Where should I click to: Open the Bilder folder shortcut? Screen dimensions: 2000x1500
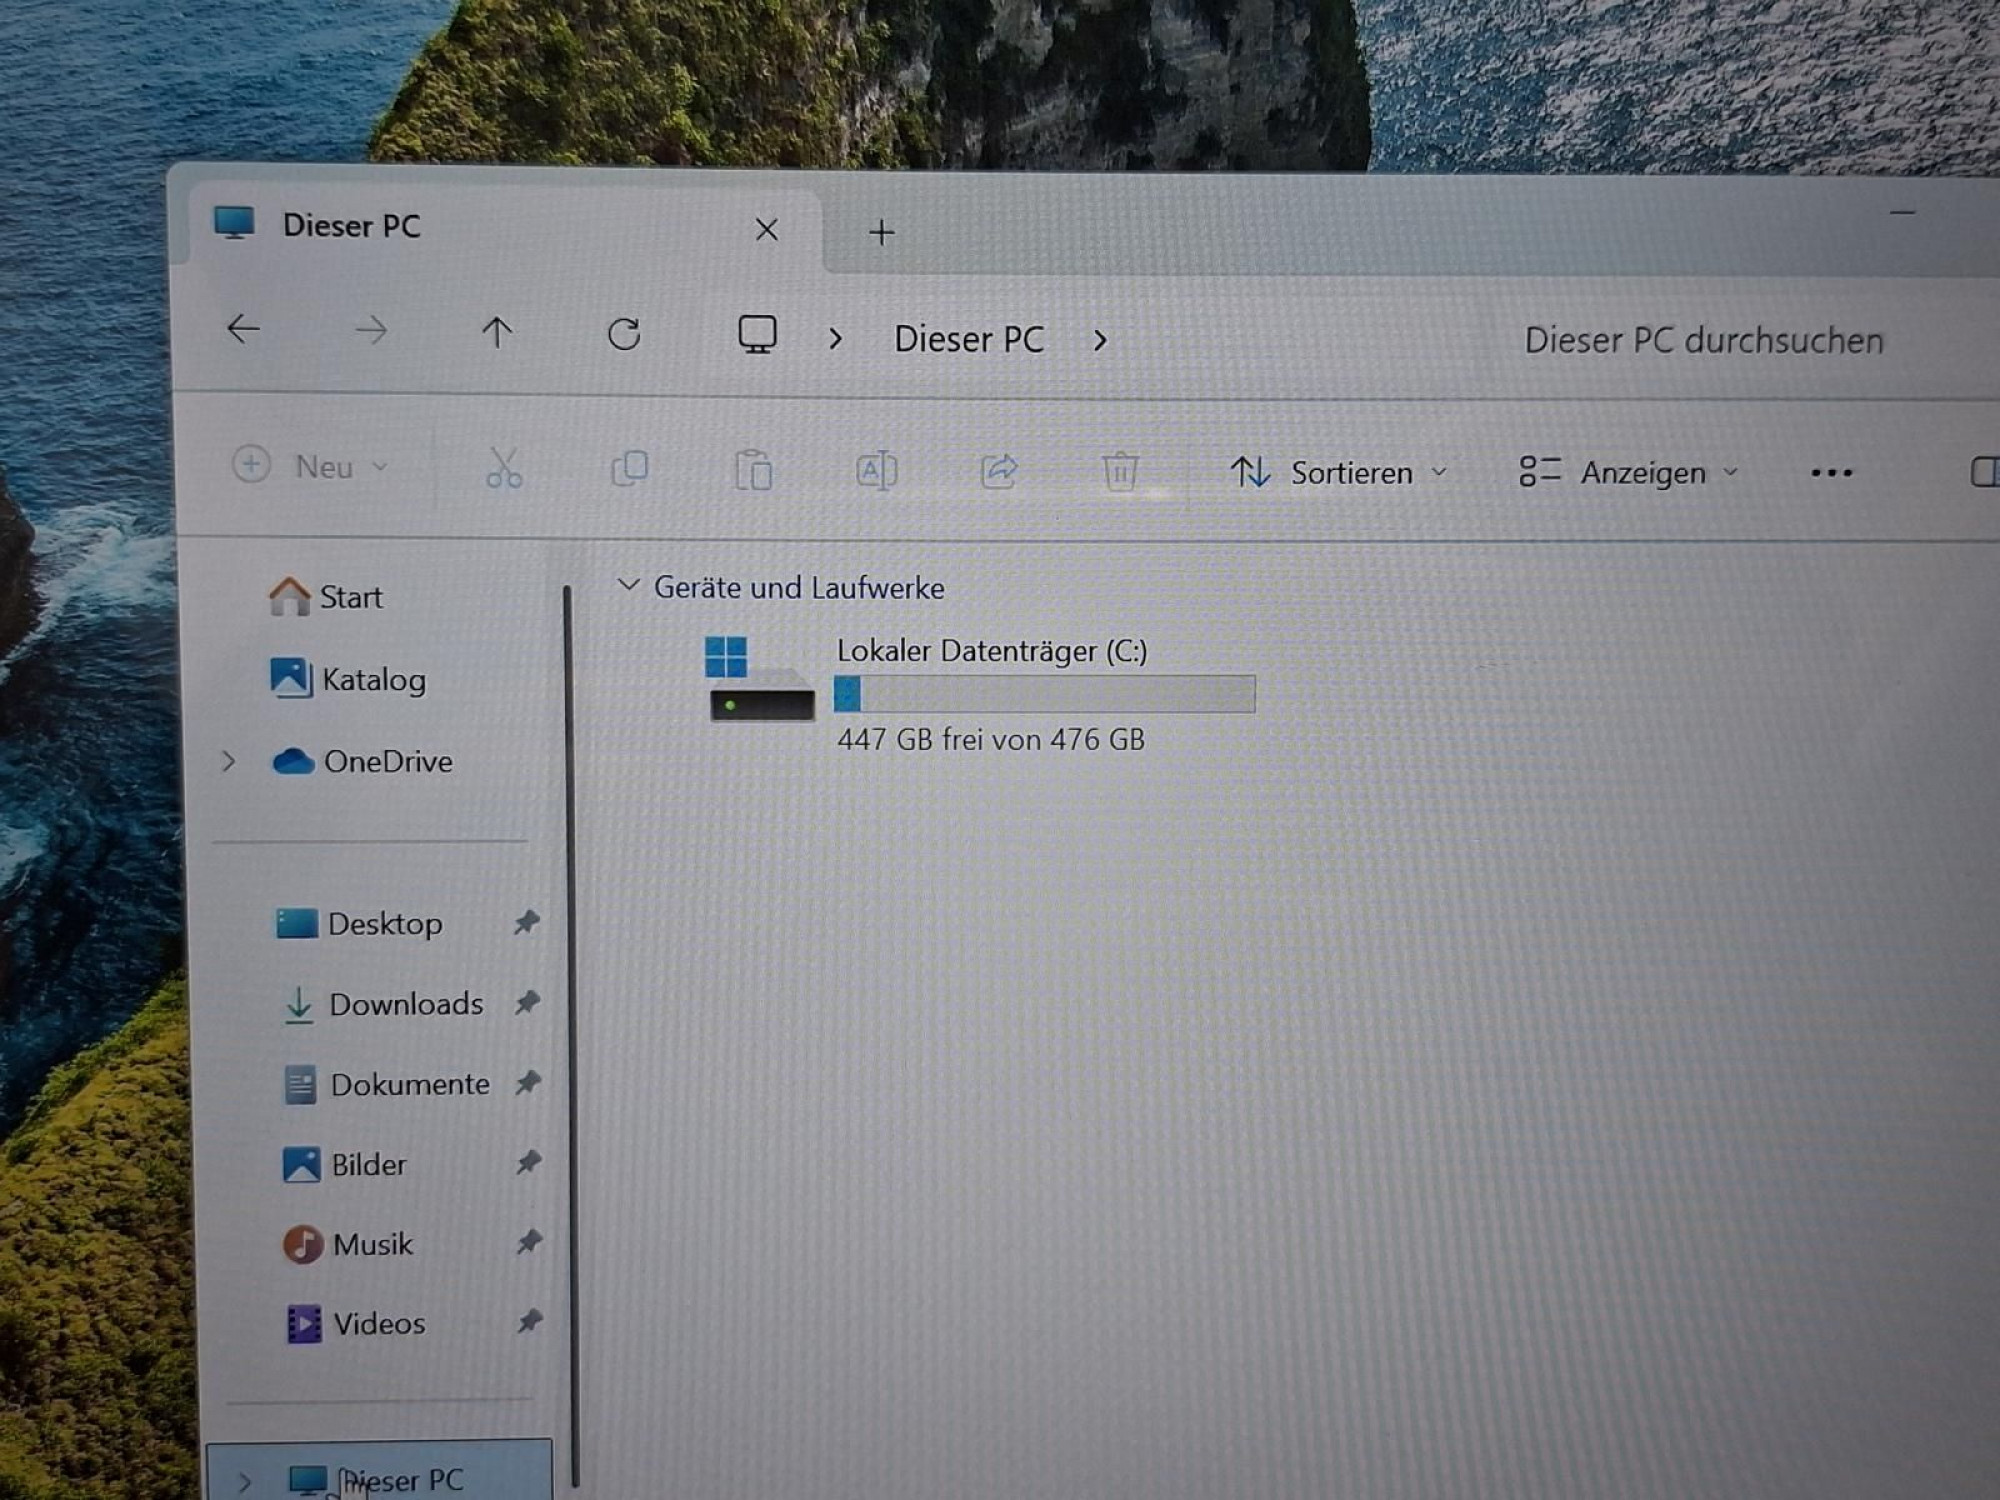coord(345,1165)
